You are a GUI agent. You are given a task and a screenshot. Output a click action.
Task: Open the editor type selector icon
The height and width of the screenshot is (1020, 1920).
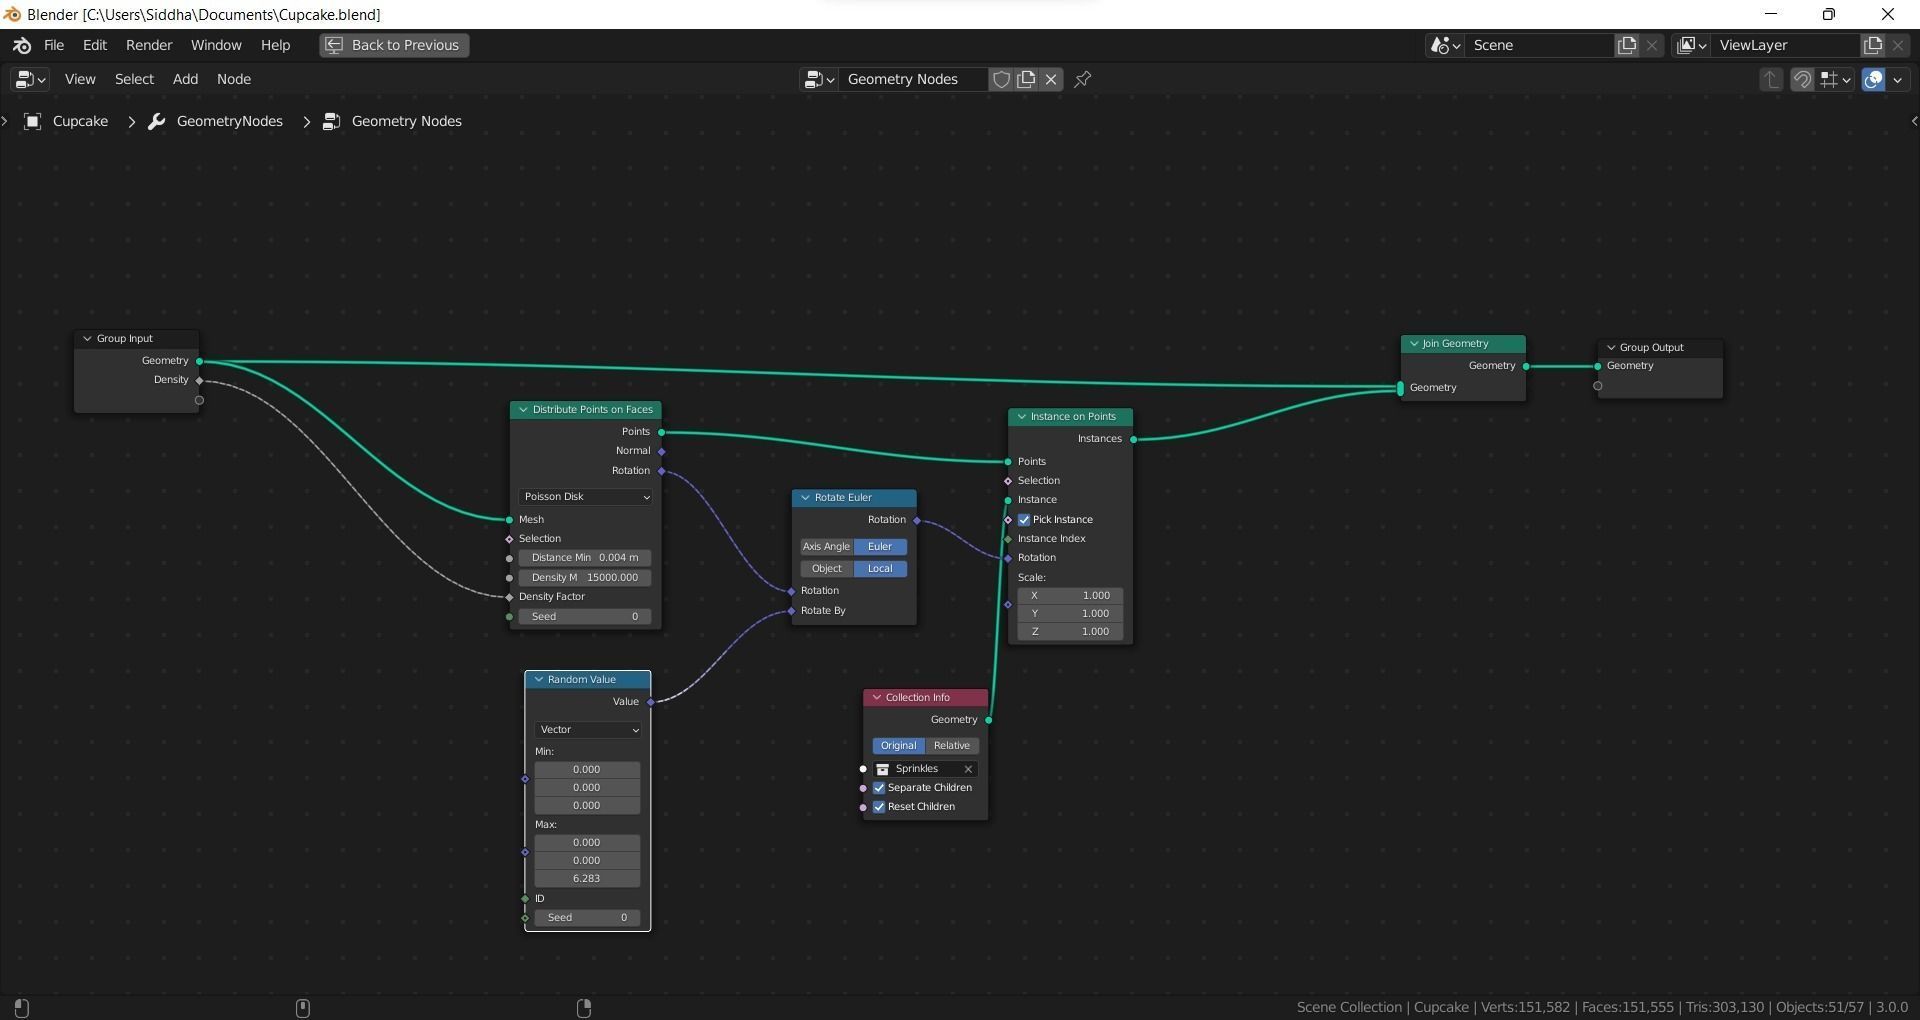tap(30, 79)
